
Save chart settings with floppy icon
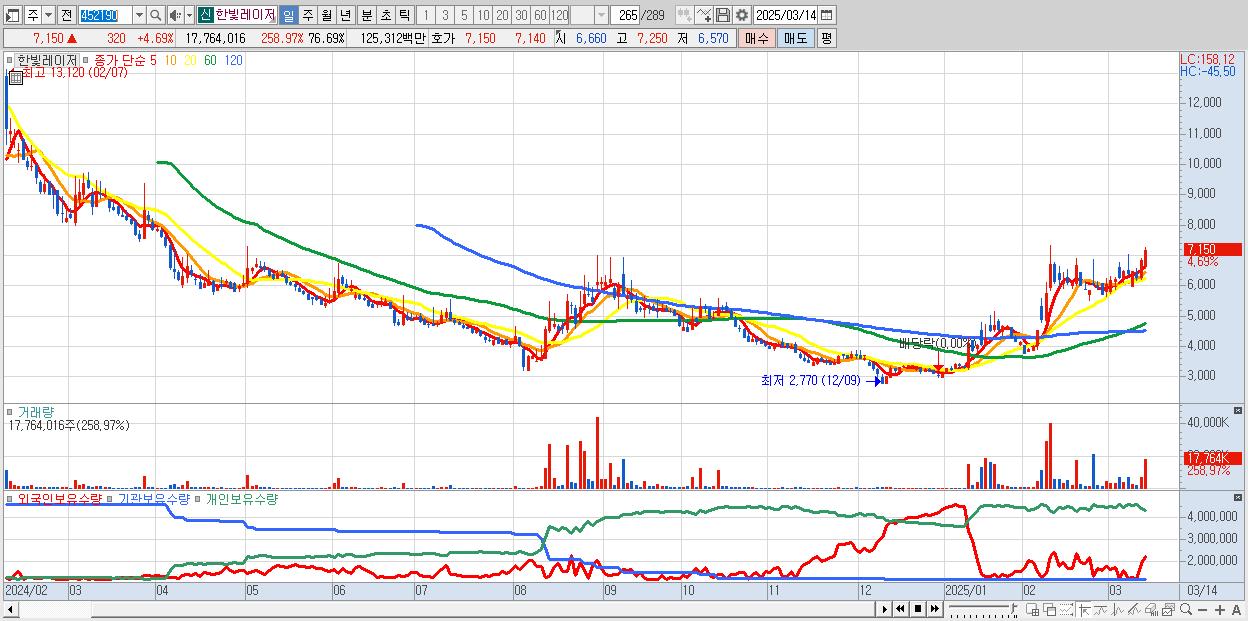click(723, 15)
